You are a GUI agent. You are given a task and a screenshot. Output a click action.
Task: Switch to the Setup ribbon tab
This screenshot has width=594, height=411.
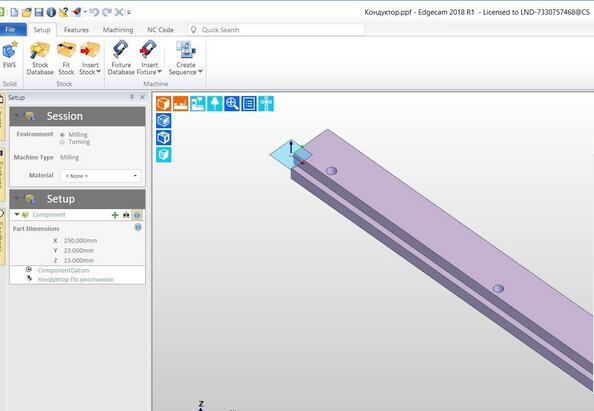pos(42,30)
